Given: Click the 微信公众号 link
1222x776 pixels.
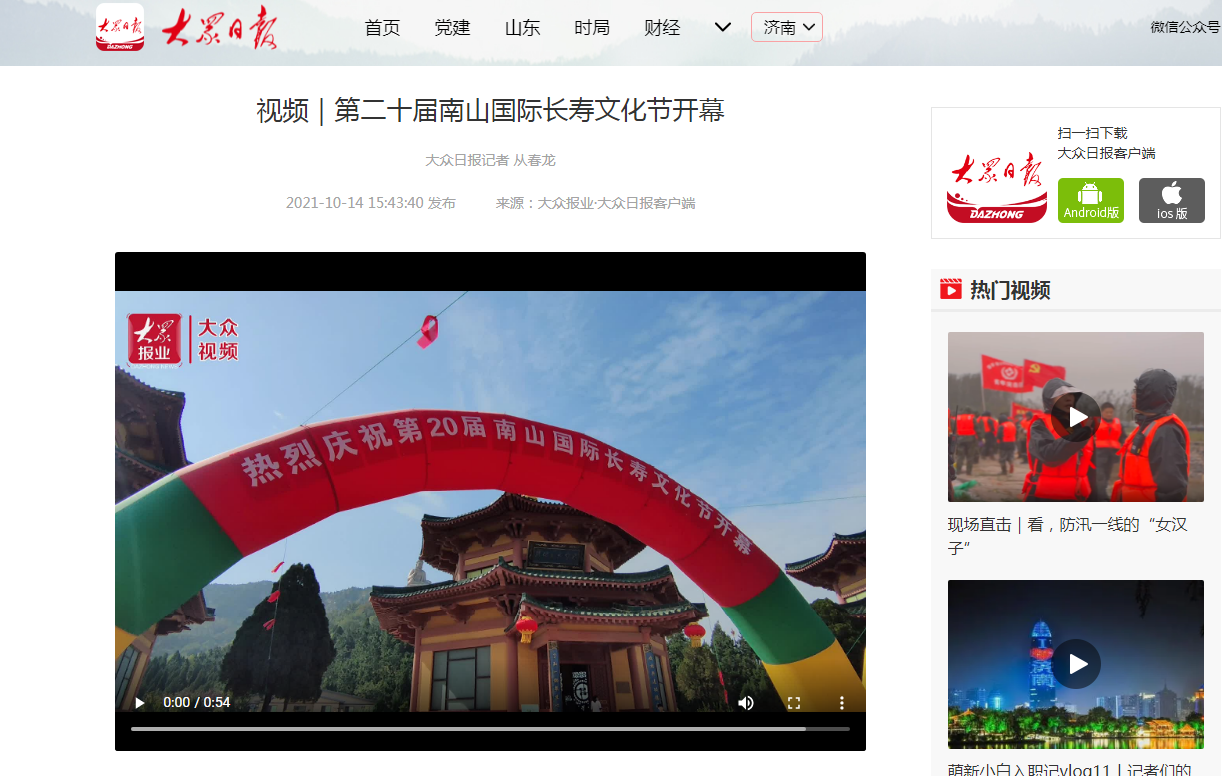Looking at the screenshot, I should [x=1185, y=27].
